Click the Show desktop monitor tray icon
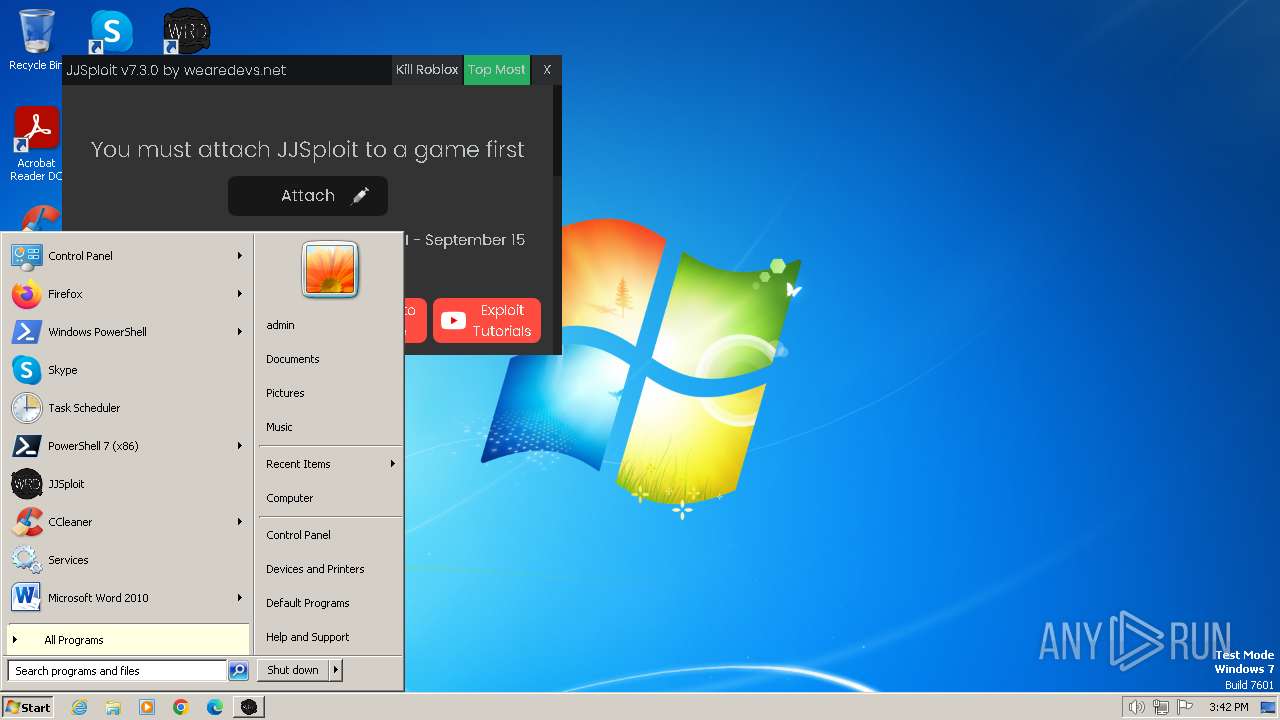Image resolution: width=1280 pixels, height=720 pixels. pyautogui.click(x=1268, y=707)
